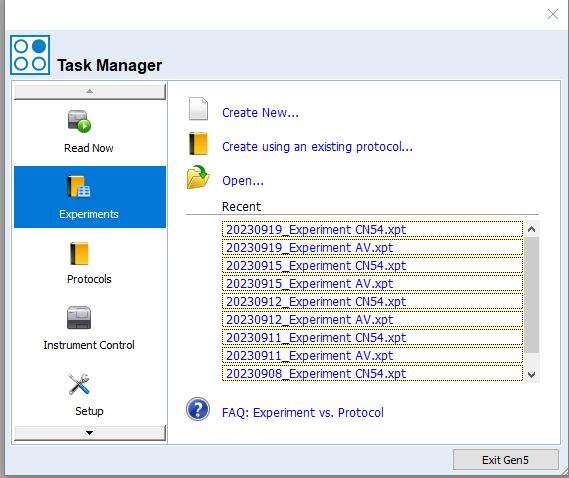Open FAQ: Experiment vs. Protocol link
This screenshot has width=569, height=478.
pyautogui.click(x=303, y=412)
